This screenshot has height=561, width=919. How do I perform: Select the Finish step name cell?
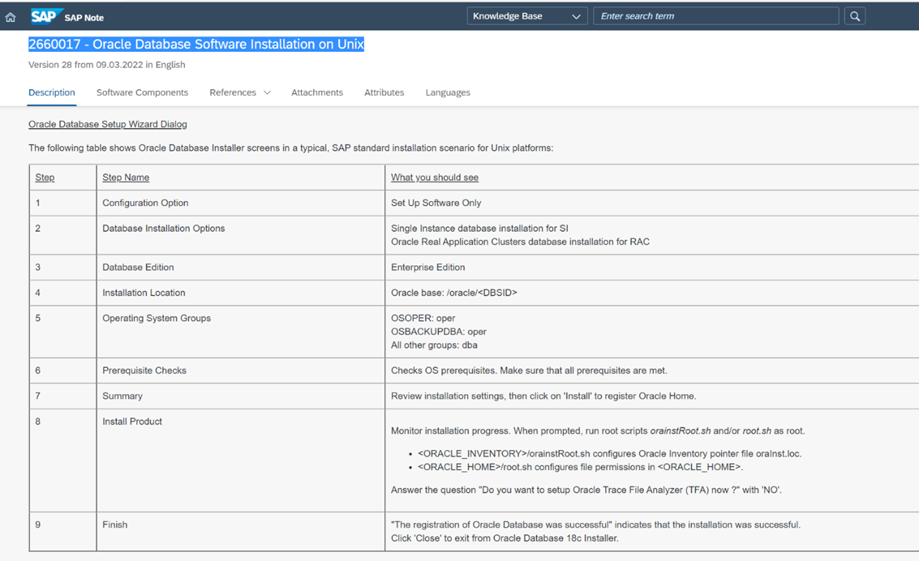(x=240, y=532)
